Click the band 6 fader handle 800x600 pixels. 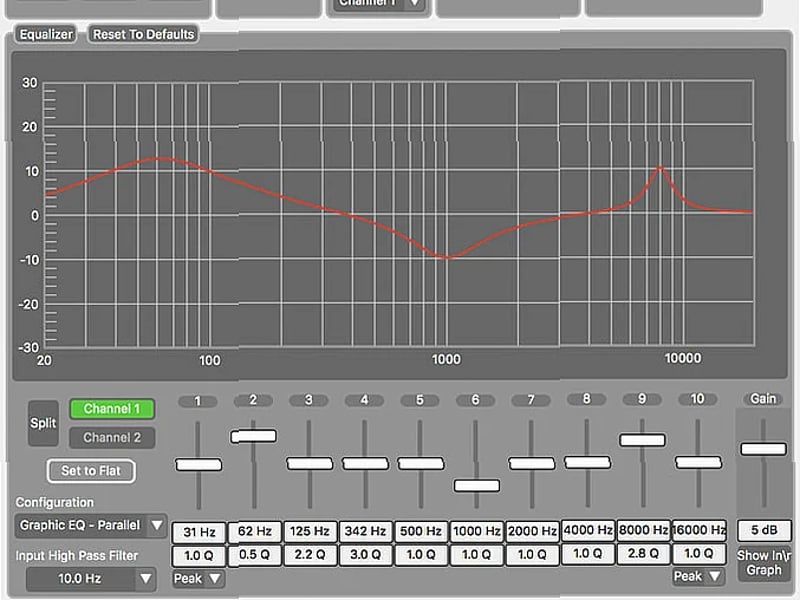(475, 485)
